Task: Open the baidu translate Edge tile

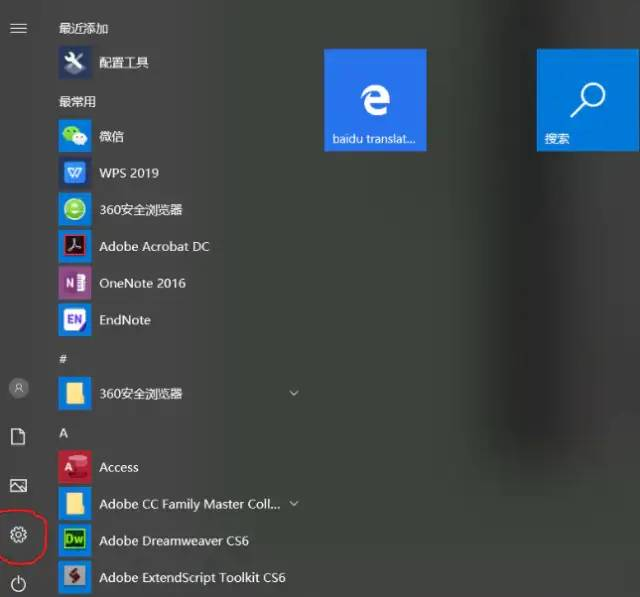Action: coord(375,100)
